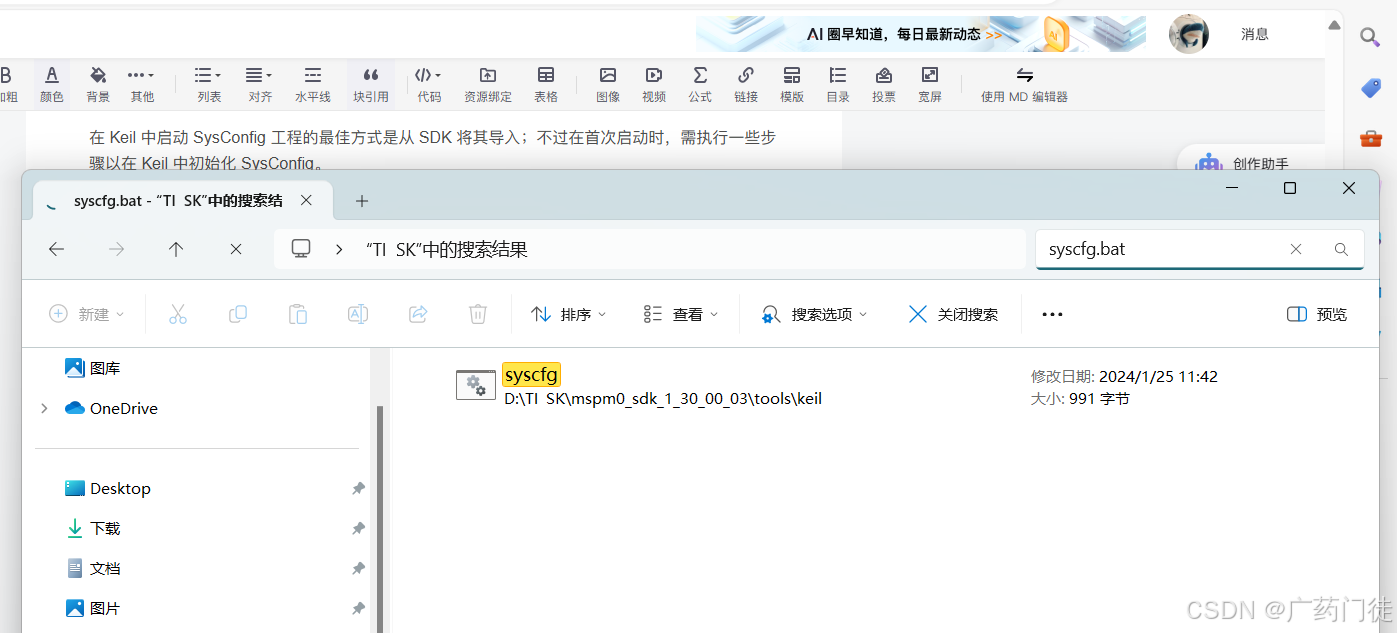Go back in File Explorer

56,250
